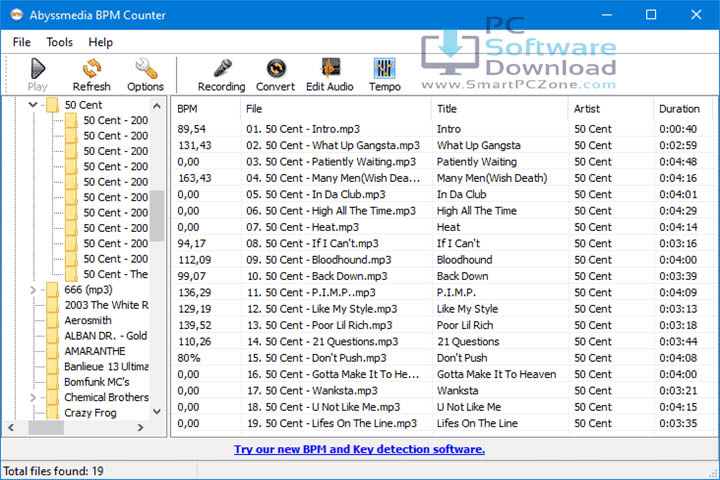Click the Refresh toolbar icon
Image resolution: width=720 pixels, height=480 pixels.
(92, 68)
